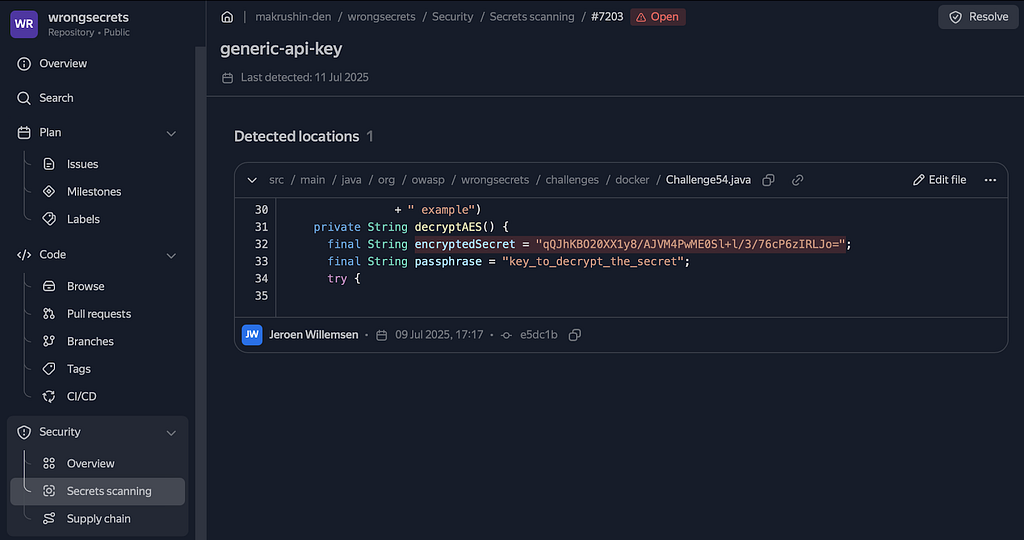Image resolution: width=1024 pixels, height=540 pixels.
Task: Collapse the Challenge54.java code block
Action: 251,180
